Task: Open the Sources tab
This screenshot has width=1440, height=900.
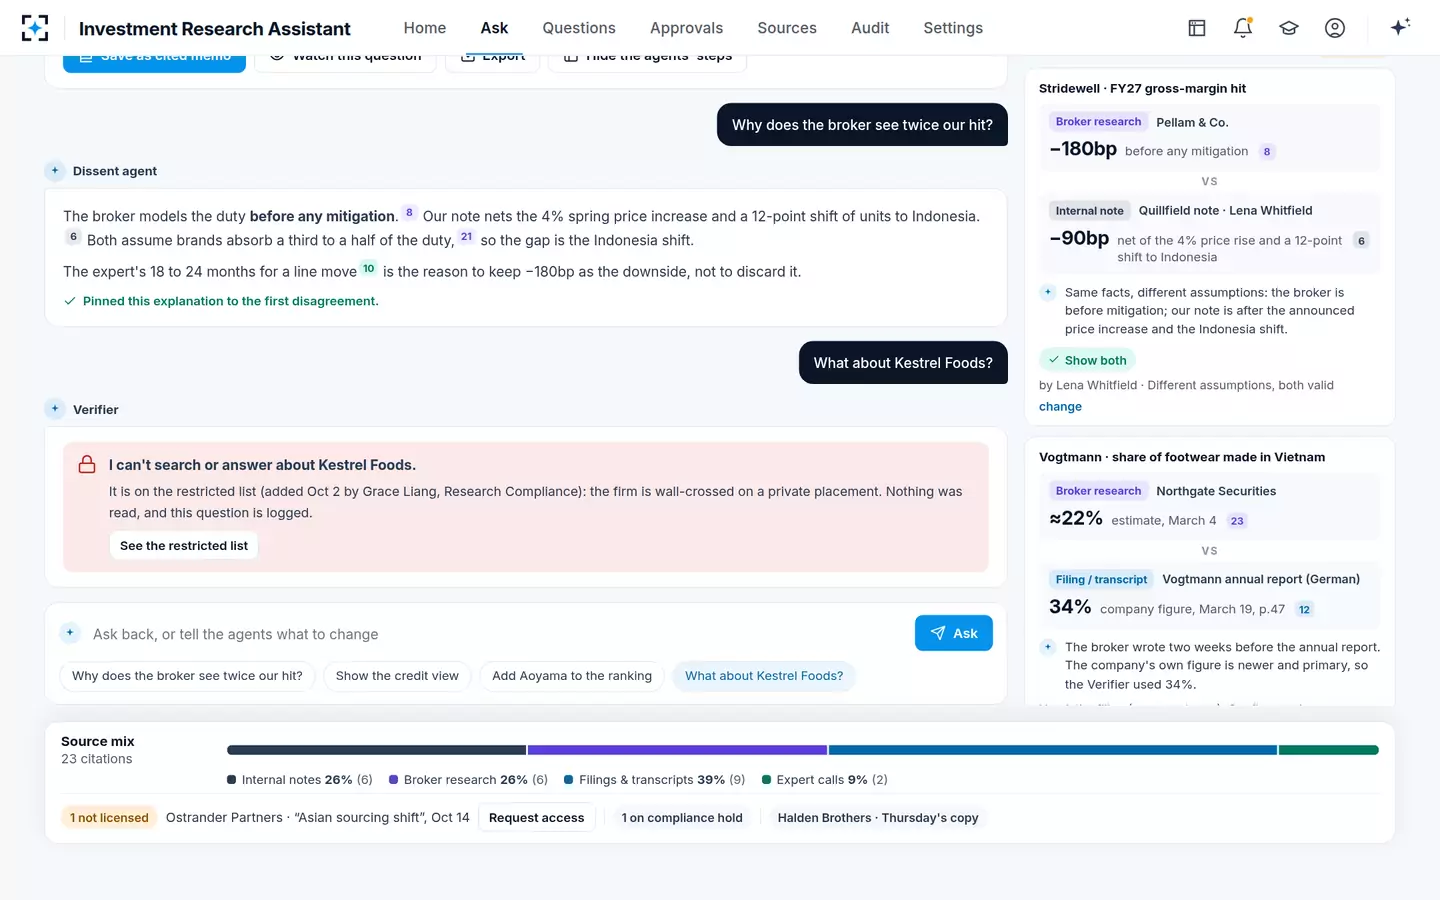Action: coord(787,28)
